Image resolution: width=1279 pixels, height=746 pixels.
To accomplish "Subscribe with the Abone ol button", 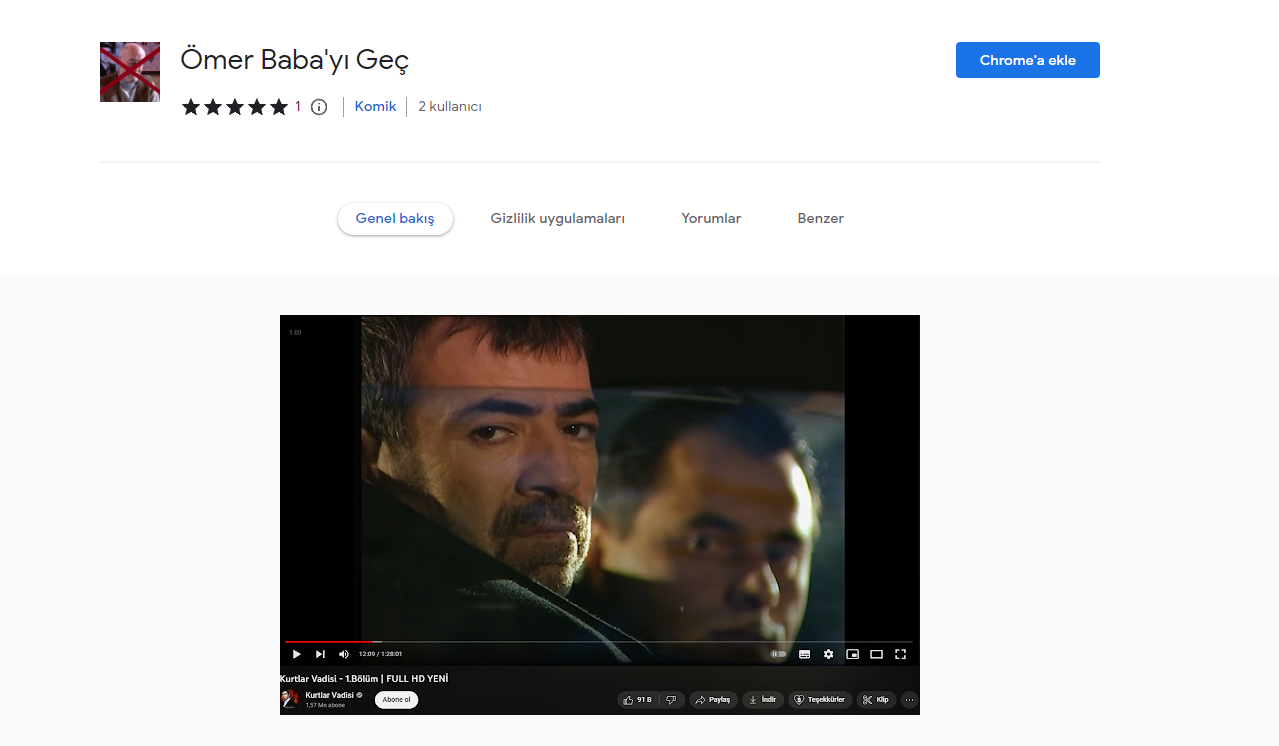I will pos(396,700).
